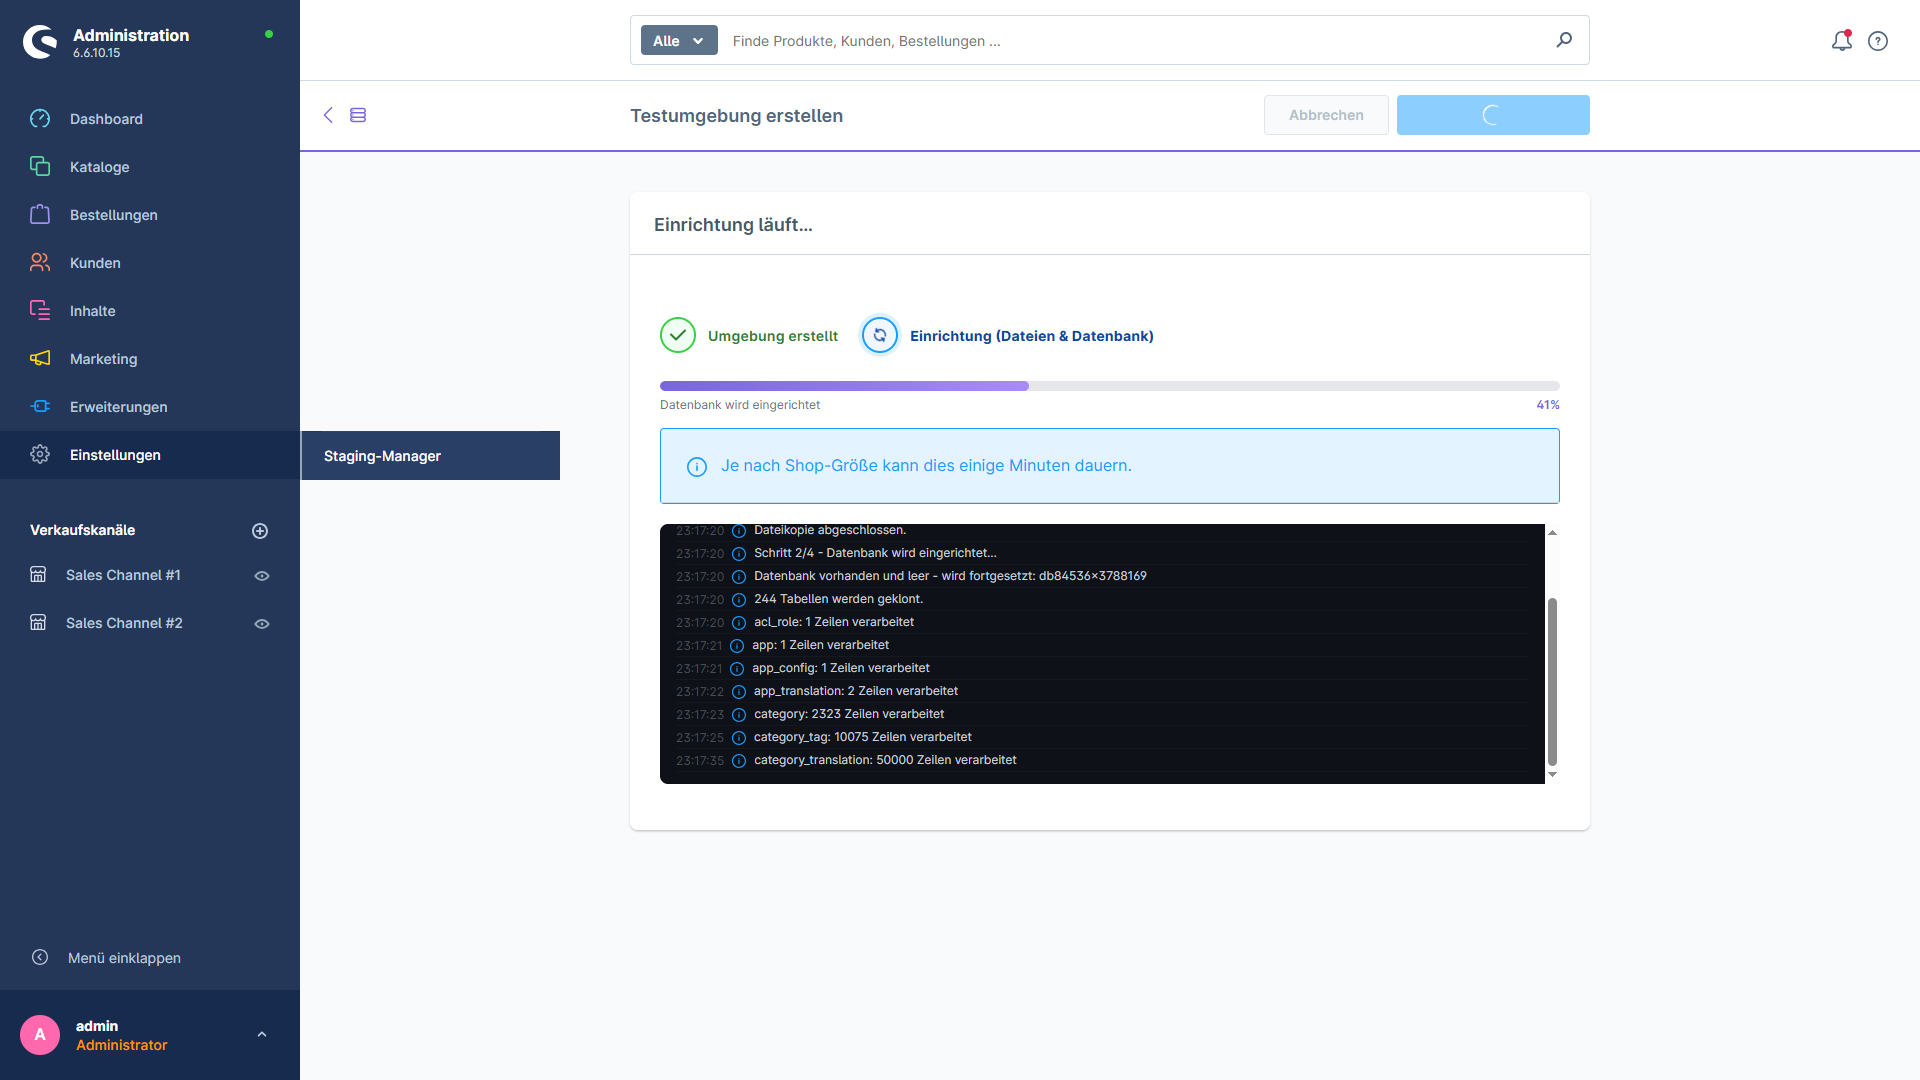
Task: Click the search magnifier icon
Action: [1564, 40]
